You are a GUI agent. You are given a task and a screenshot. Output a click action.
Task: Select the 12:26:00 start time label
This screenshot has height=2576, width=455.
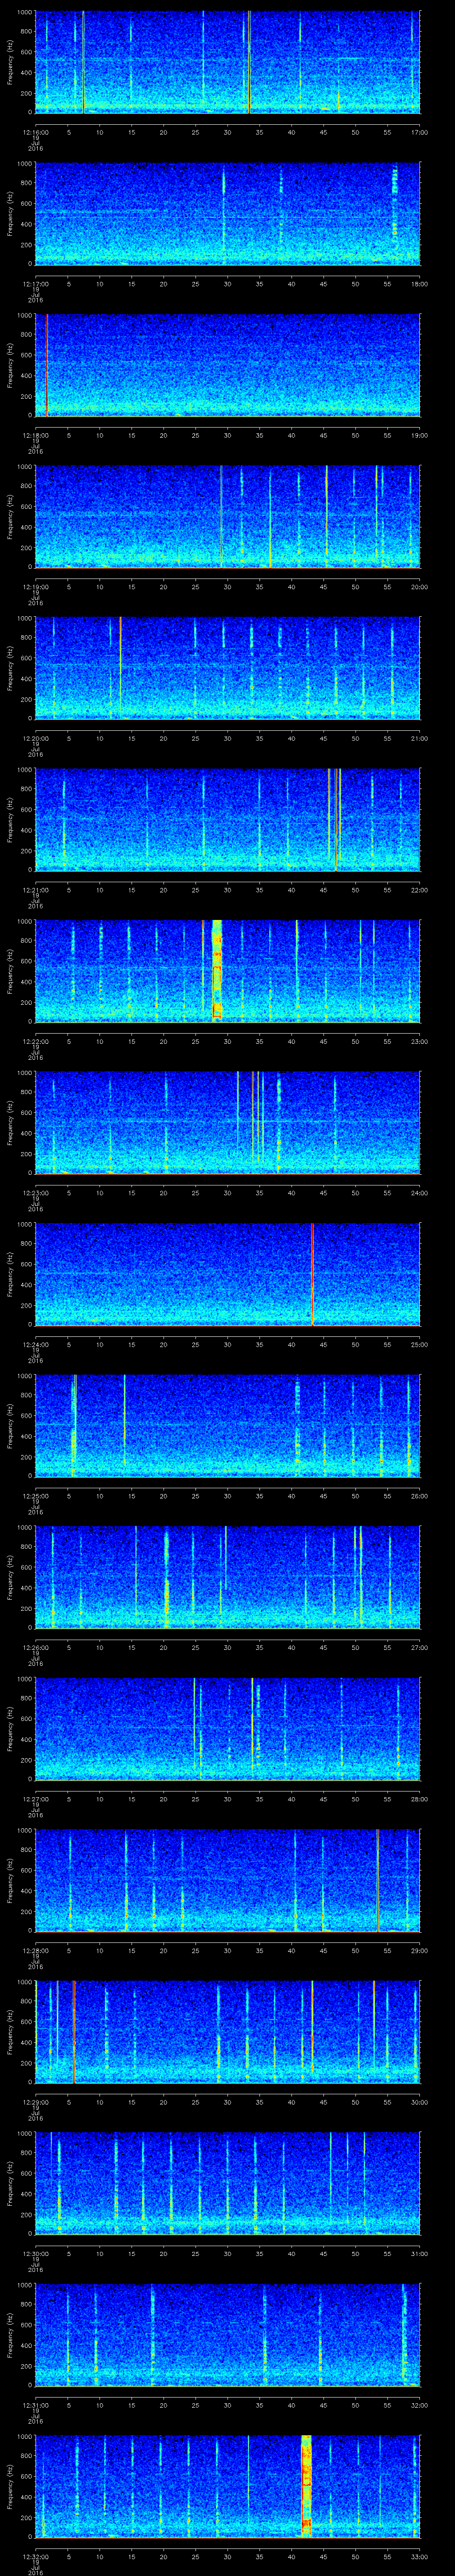point(36,1647)
